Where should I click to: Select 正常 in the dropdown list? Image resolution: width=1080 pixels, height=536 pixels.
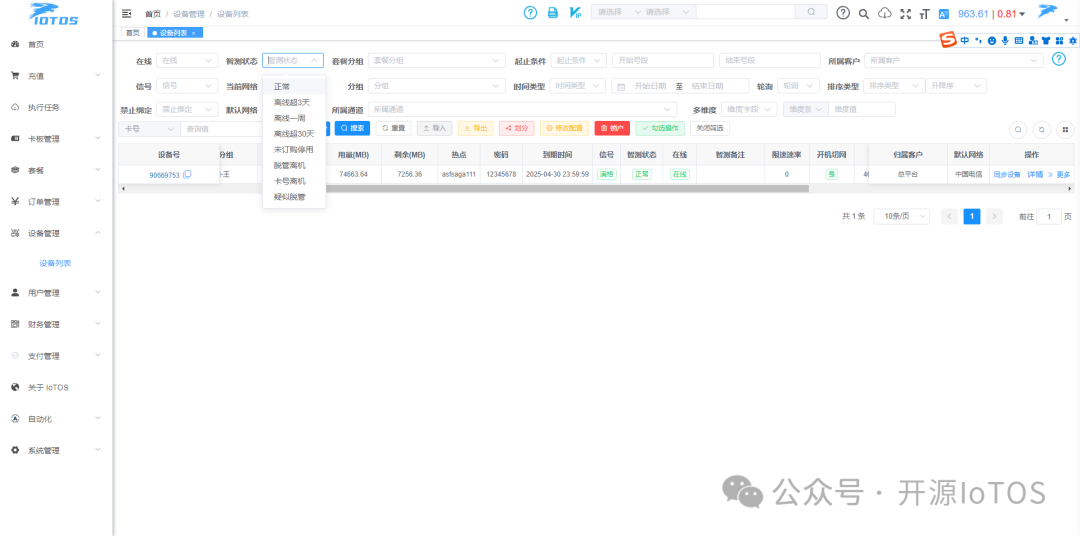click(294, 87)
